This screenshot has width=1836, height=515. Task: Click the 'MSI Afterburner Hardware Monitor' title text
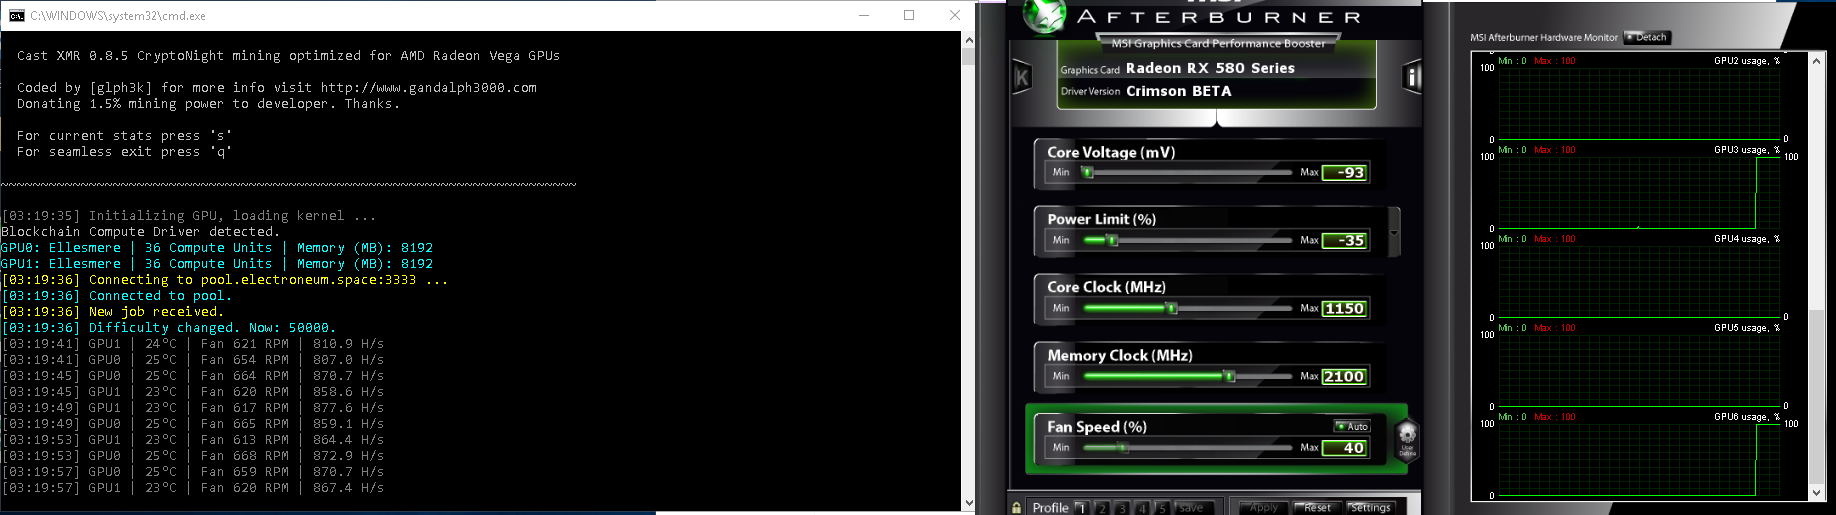click(1543, 37)
